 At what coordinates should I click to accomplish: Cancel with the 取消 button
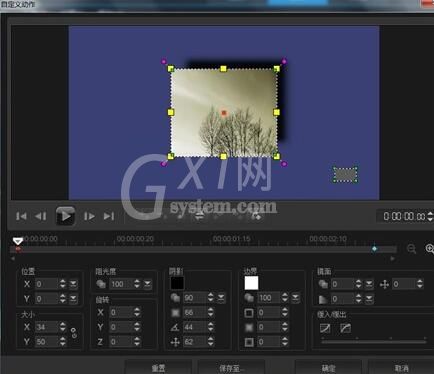(401, 368)
